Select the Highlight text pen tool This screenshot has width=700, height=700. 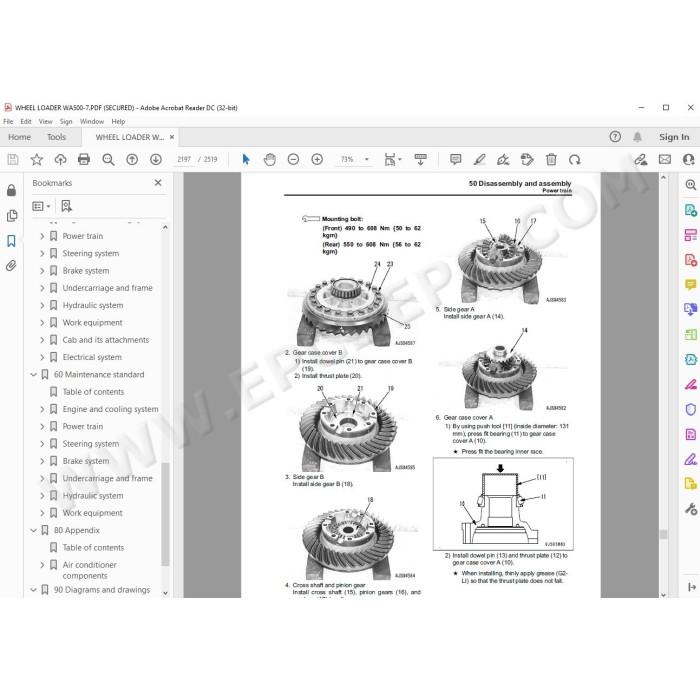click(x=479, y=159)
